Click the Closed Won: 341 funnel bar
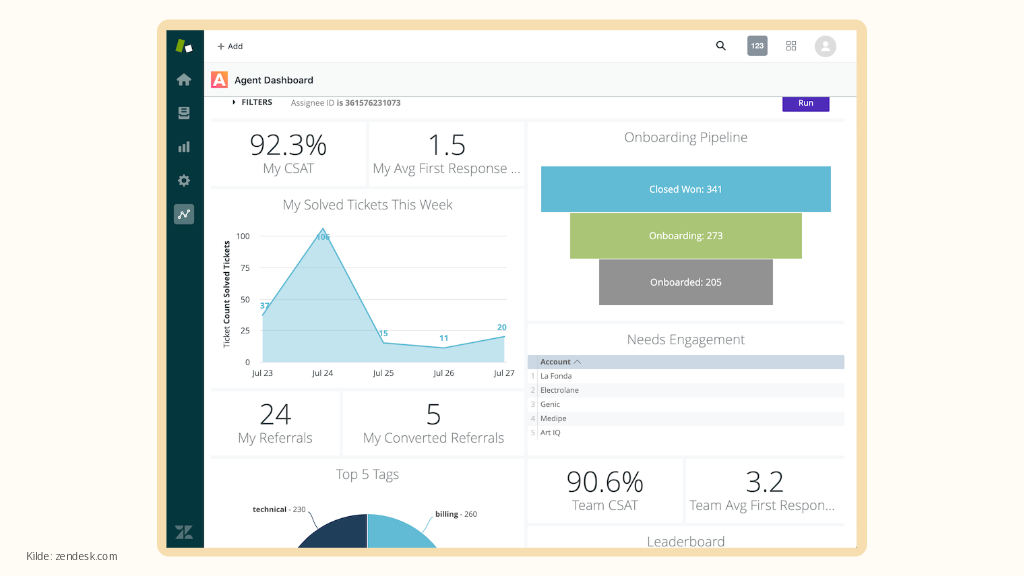The image size is (1024, 576). (x=685, y=189)
